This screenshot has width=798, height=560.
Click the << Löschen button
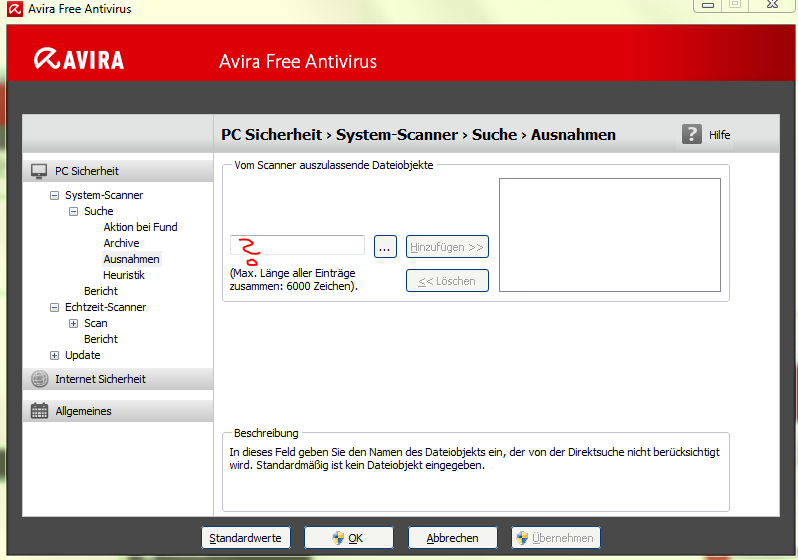(x=447, y=281)
